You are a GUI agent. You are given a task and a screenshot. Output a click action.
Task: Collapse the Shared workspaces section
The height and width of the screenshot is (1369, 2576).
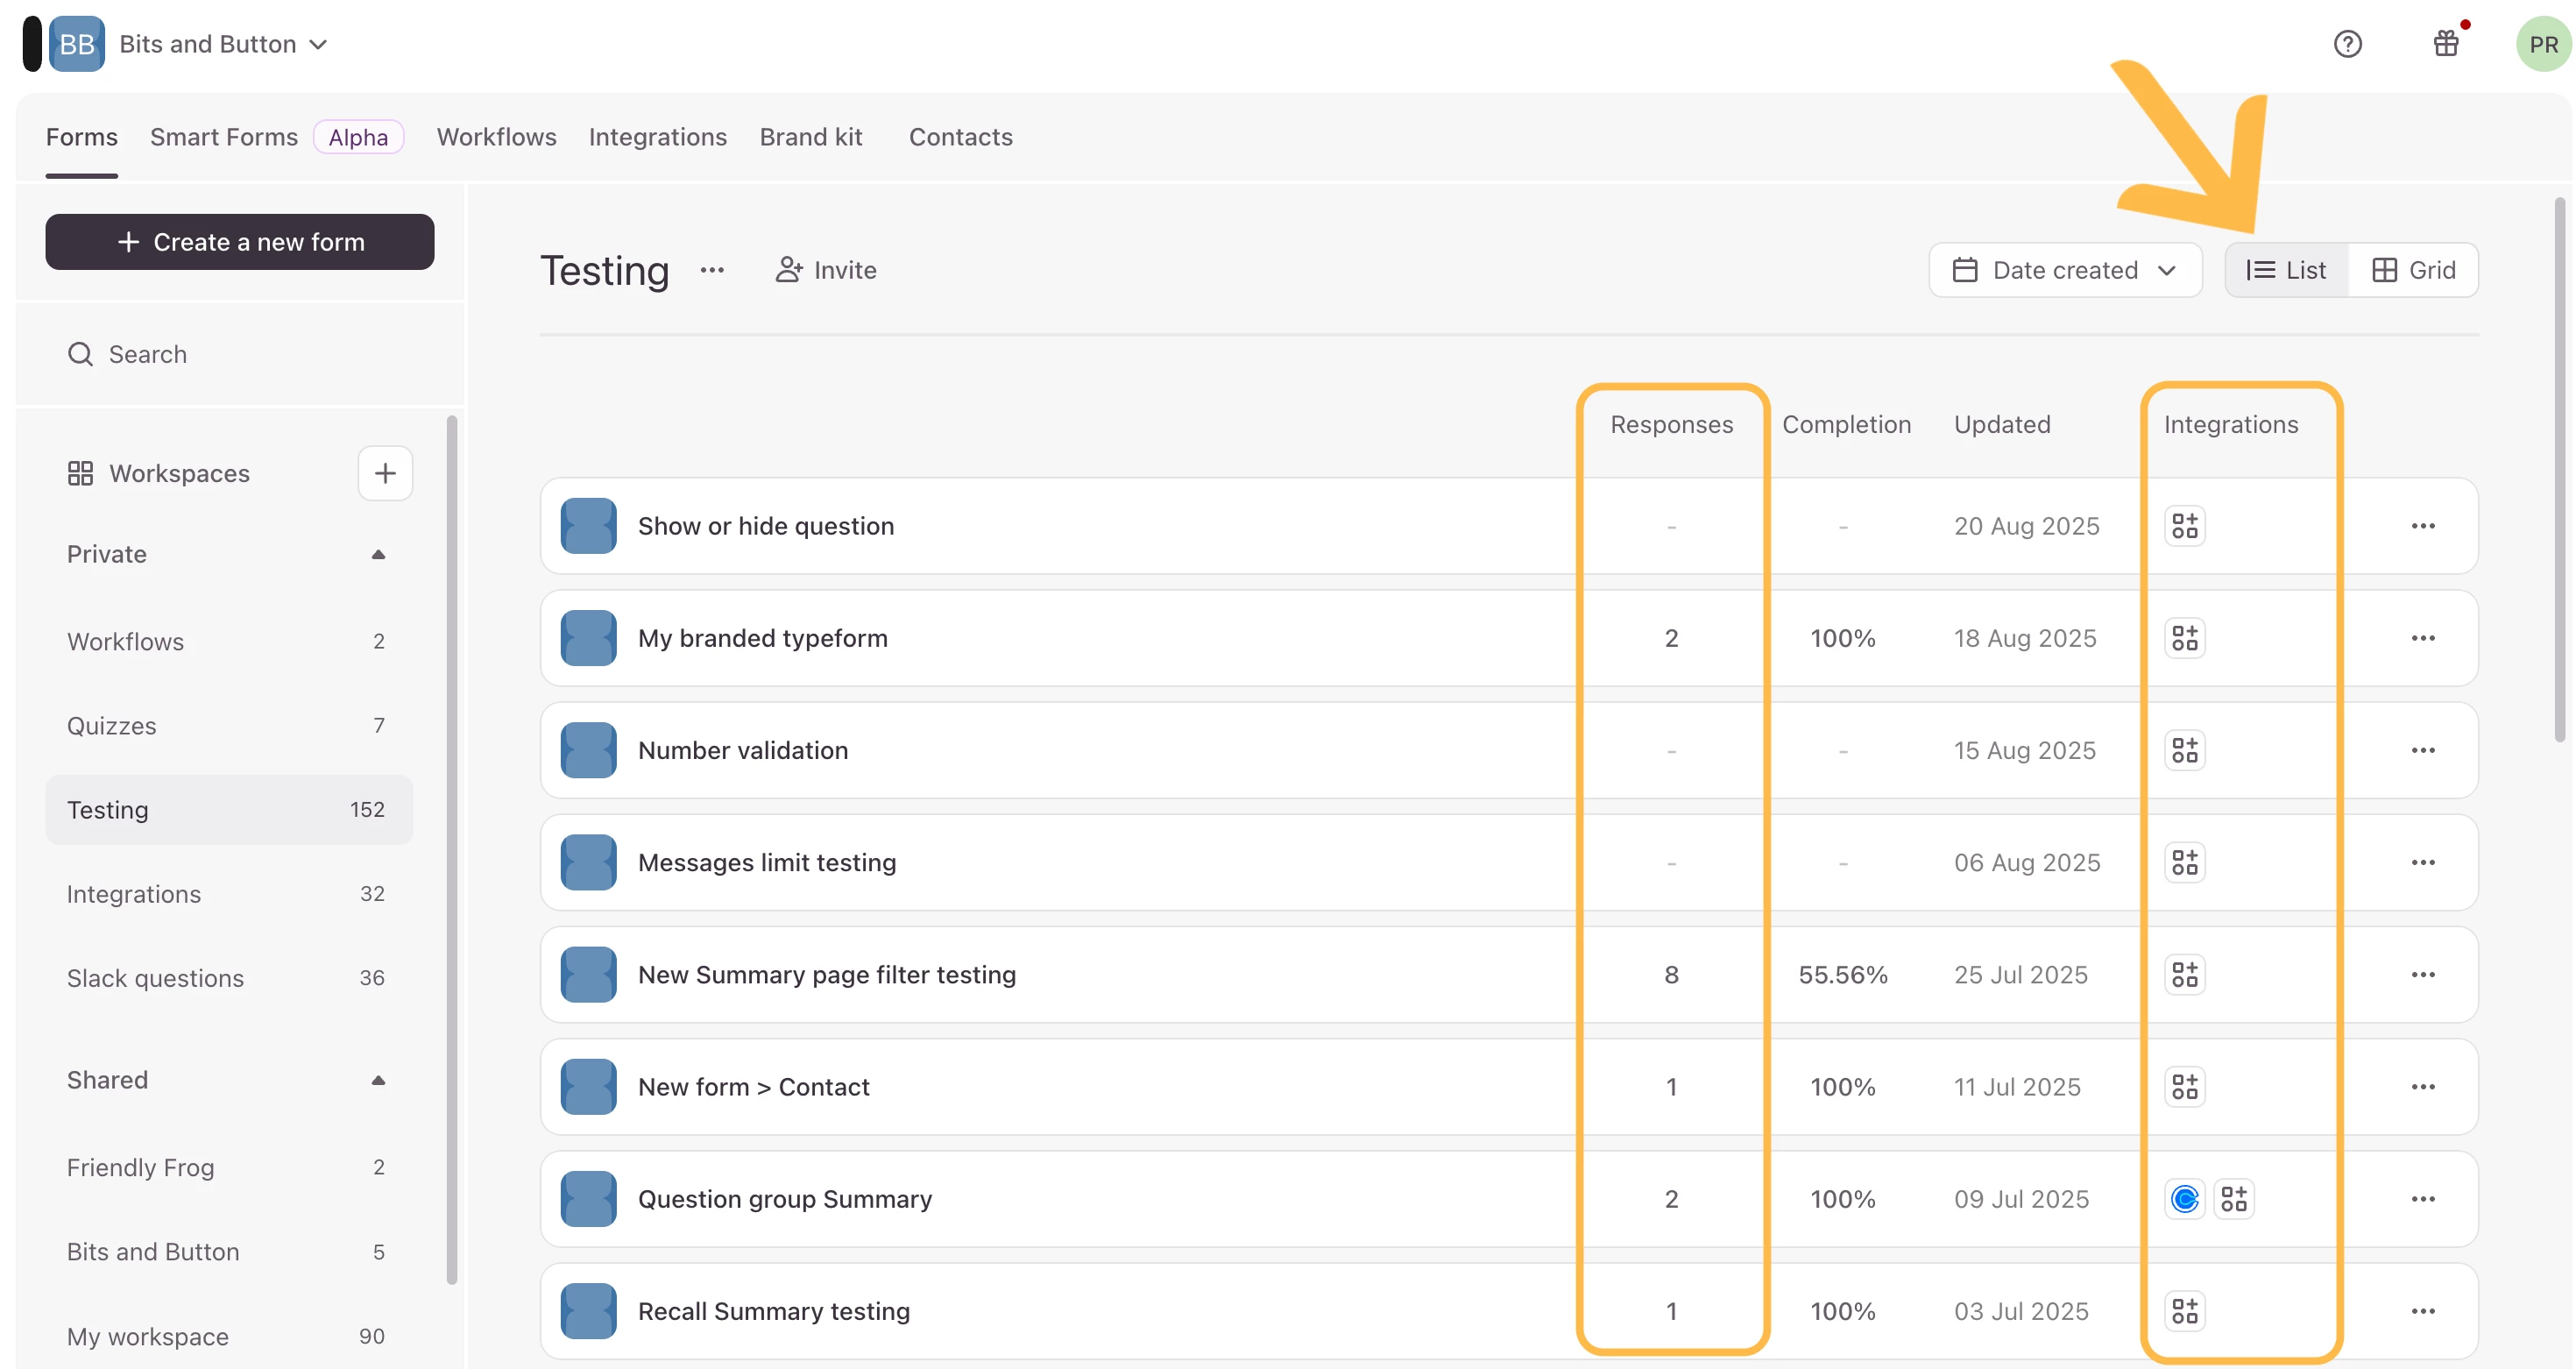click(x=378, y=1080)
